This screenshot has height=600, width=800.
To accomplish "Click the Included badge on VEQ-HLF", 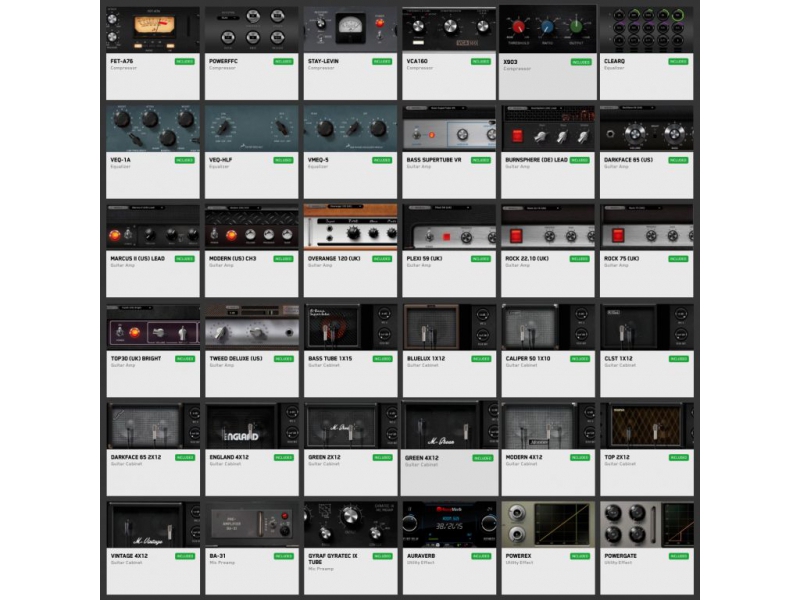I will click(x=283, y=160).
